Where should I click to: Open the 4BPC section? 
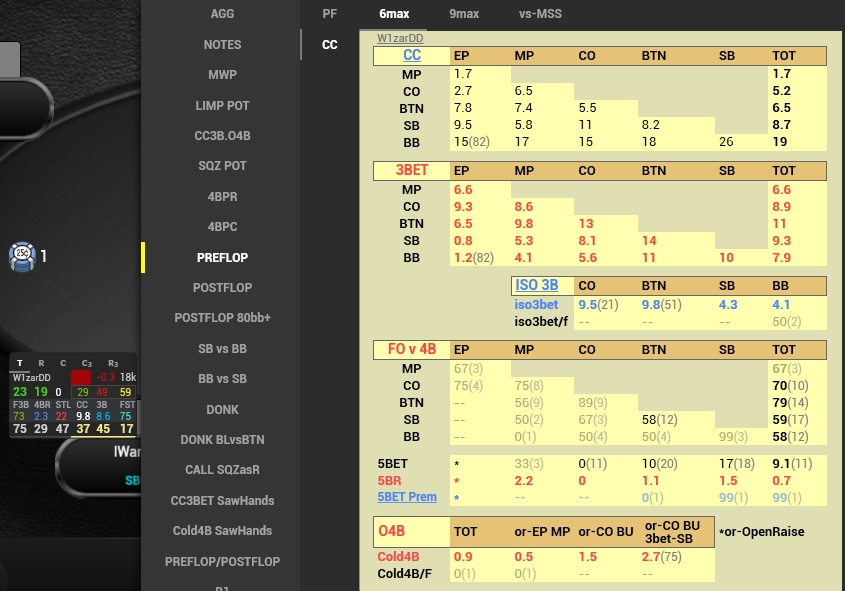222,227
